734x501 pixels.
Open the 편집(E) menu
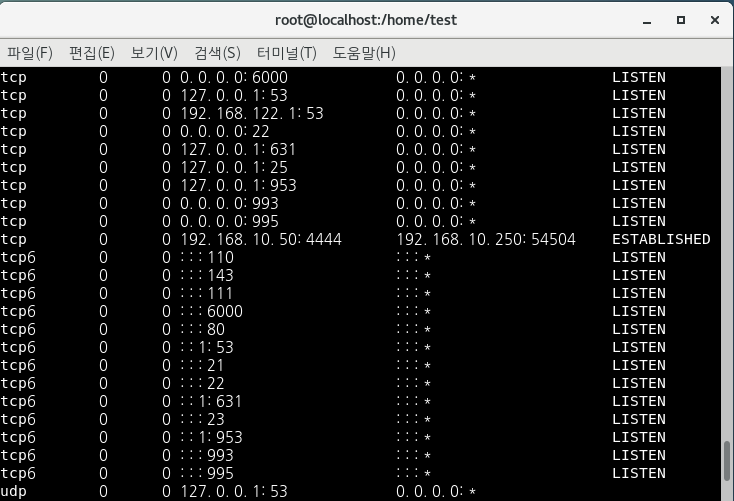(92, 53)
